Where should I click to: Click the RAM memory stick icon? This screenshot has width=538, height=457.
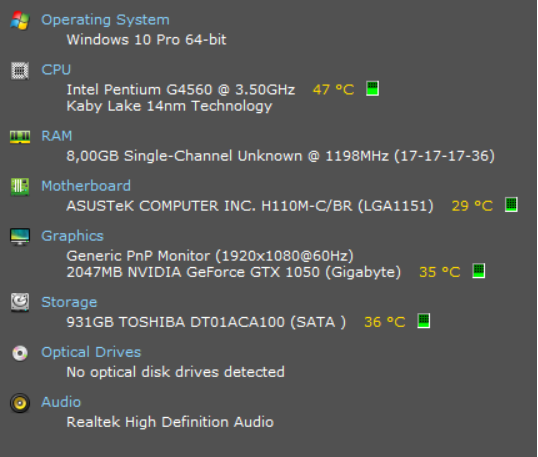pos(20,137)
